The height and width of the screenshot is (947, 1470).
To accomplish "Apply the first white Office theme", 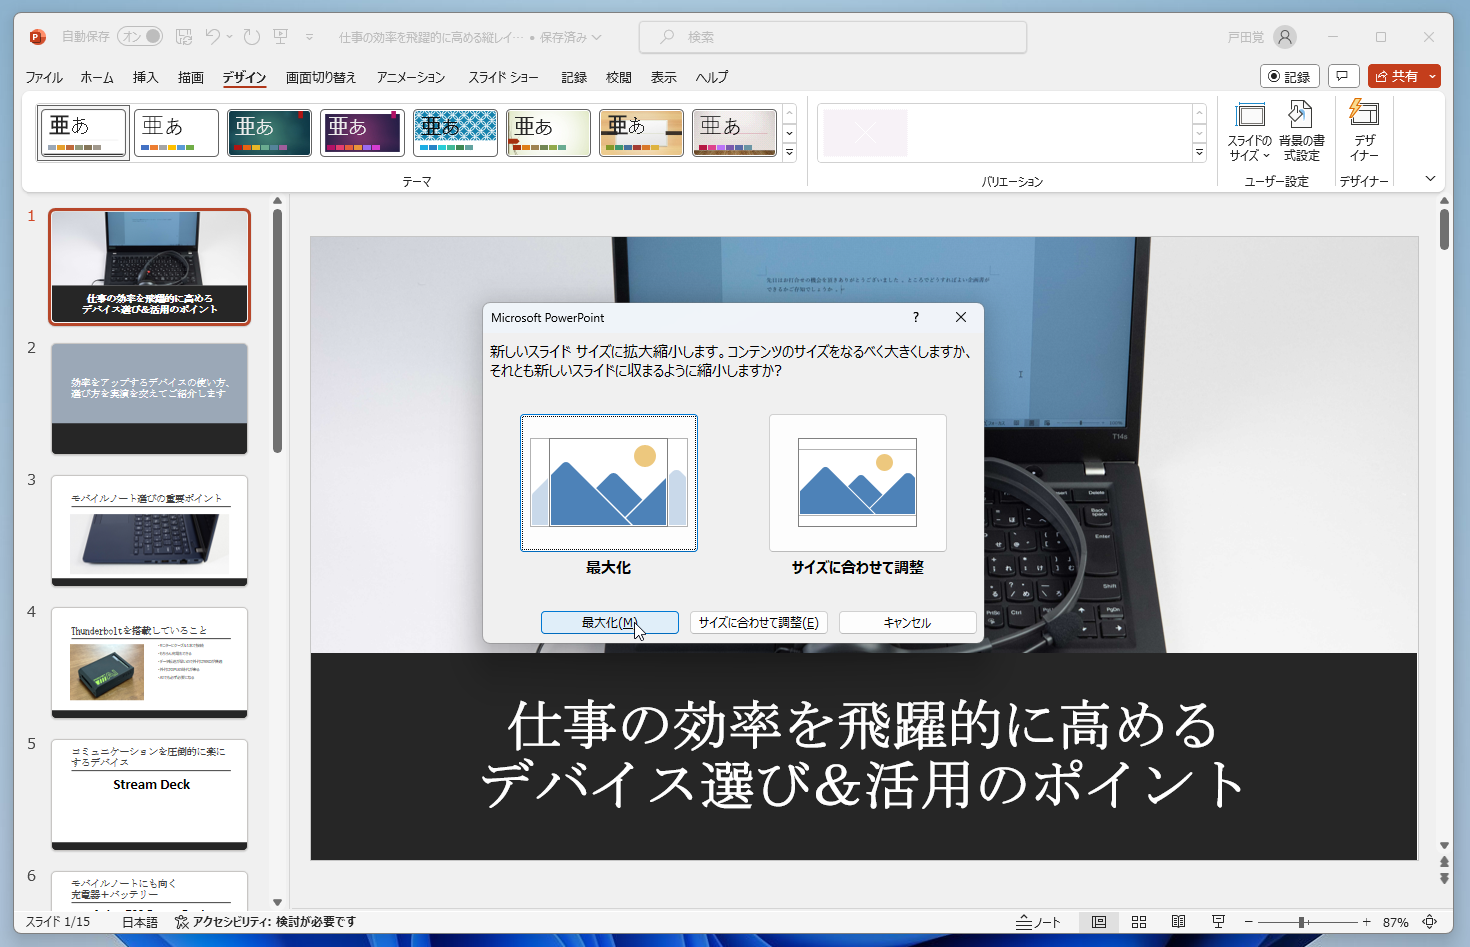I will 83,133.
